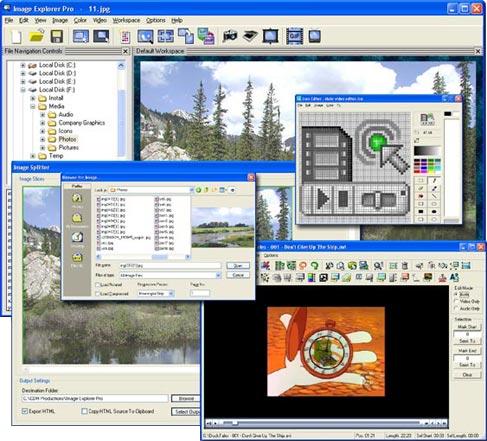Click the trash delete icon in video editor toolbar
Image resolution: width=487 pixels, height=441 pixels.
click(405, 266)
